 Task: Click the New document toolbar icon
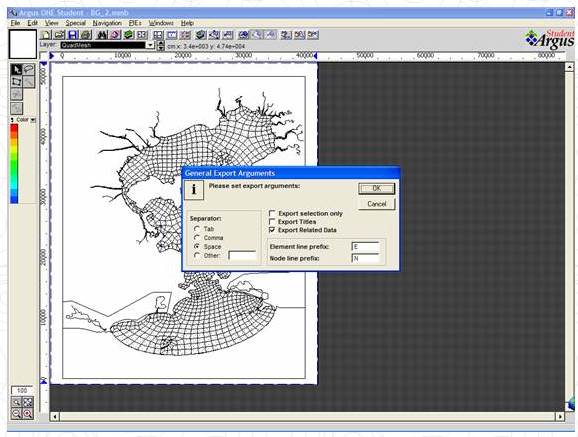tap(46, 35)
